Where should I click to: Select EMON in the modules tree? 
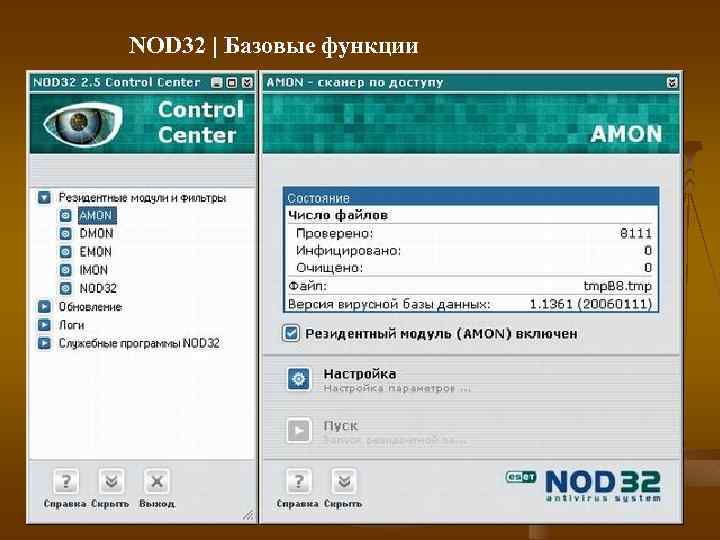point(96,252)
